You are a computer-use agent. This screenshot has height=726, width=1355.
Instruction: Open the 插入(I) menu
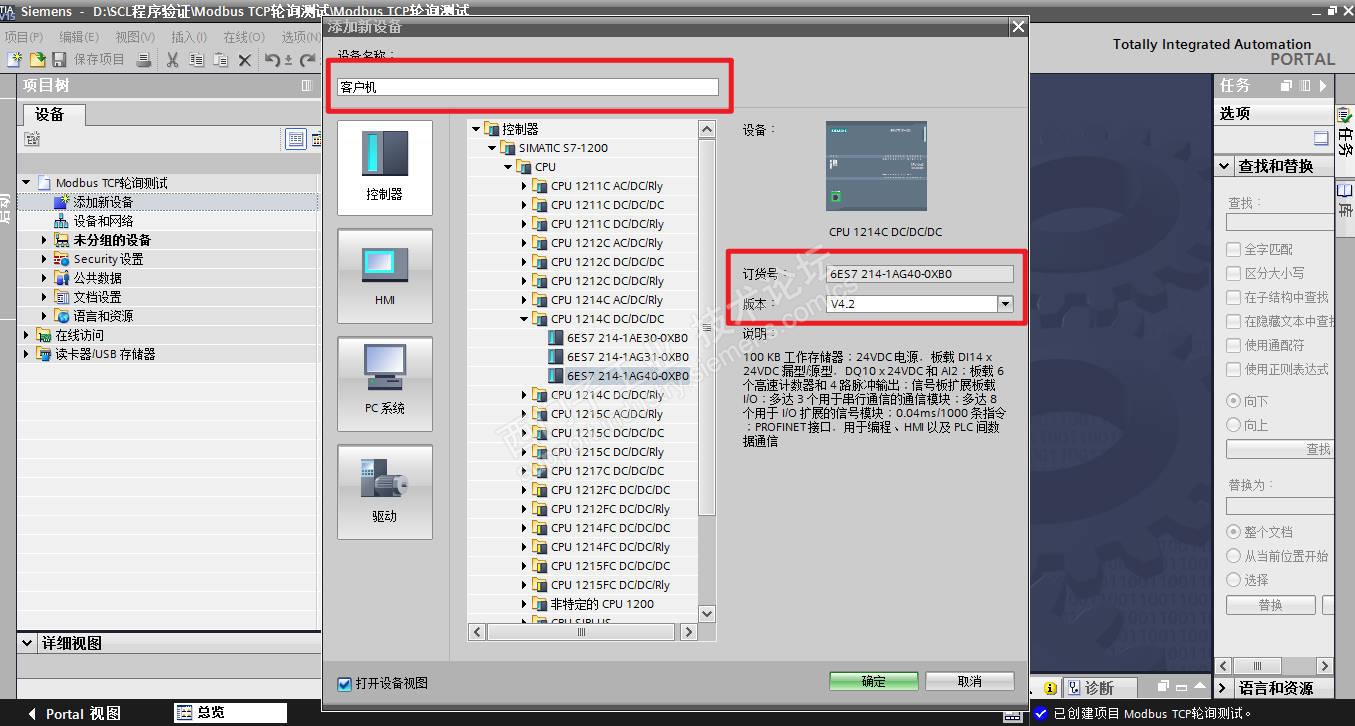pyautogui.click(x=189, y=37)
